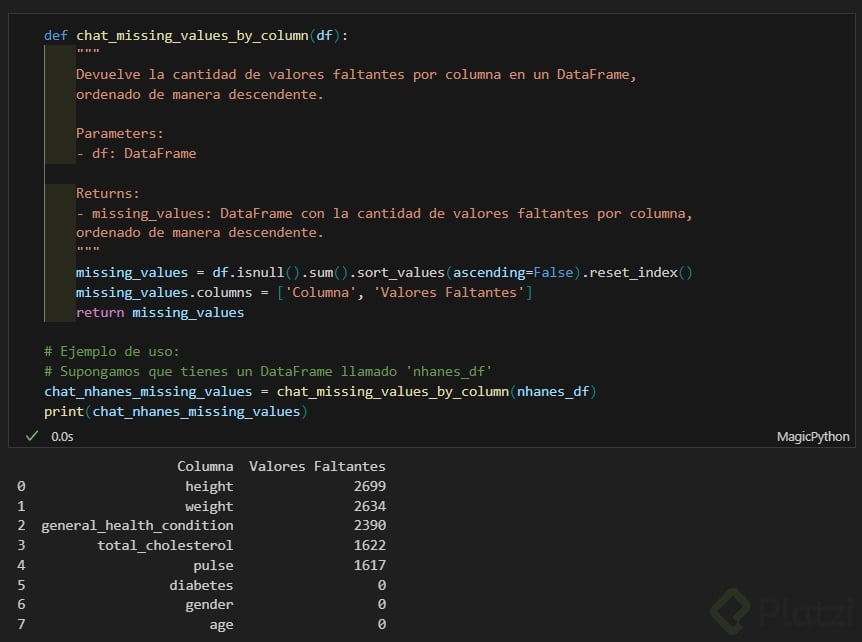862x642 pixels.
Task: Click the Platzi logo watermark
Action: (x=782, y=607)
